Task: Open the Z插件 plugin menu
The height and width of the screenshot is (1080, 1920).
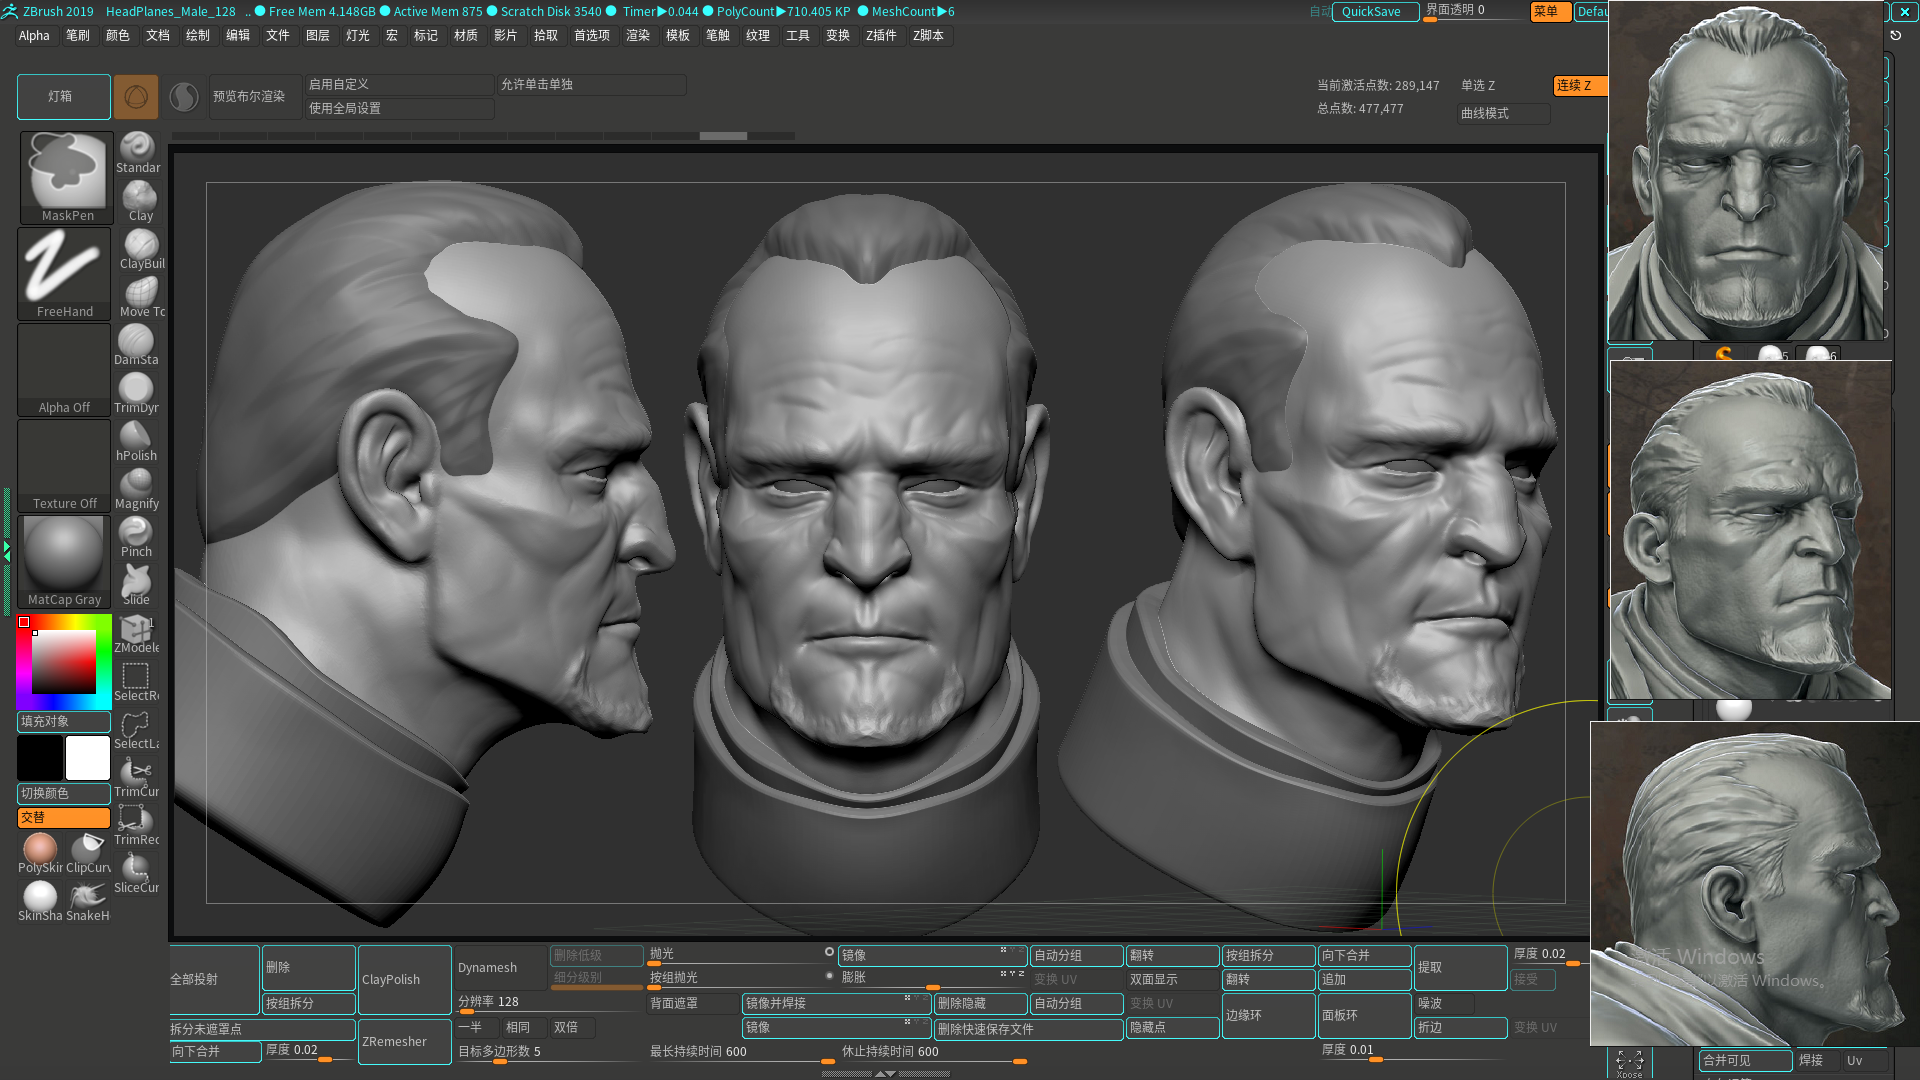Action: pos(881,36)
